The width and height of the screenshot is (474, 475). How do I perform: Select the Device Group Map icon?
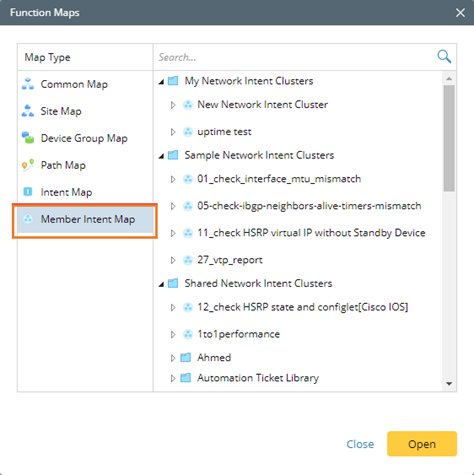28,138
